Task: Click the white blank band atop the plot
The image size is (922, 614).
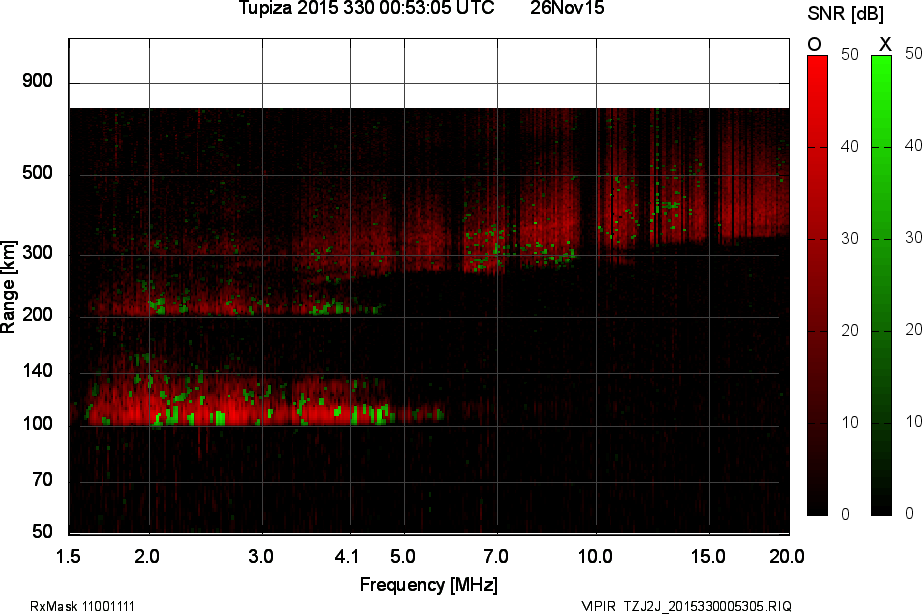Action: [x=430, y=73]
